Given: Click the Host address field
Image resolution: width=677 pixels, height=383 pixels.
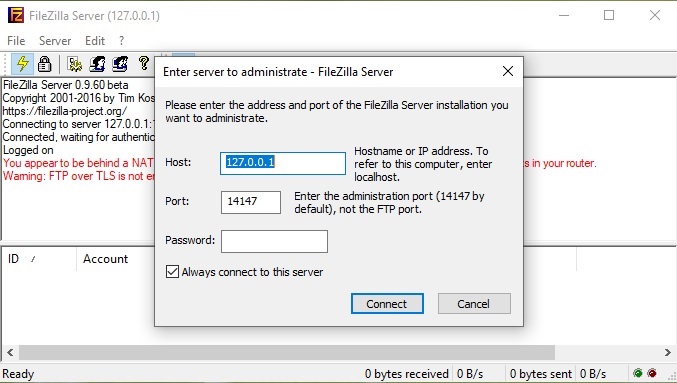Looking at the screenshot, I should point(283,163).
